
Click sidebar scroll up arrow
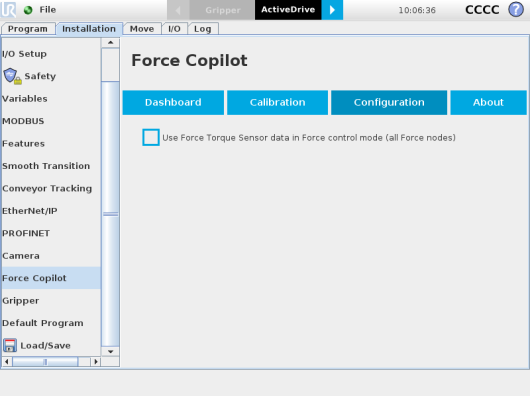click(x=110, y=43)
